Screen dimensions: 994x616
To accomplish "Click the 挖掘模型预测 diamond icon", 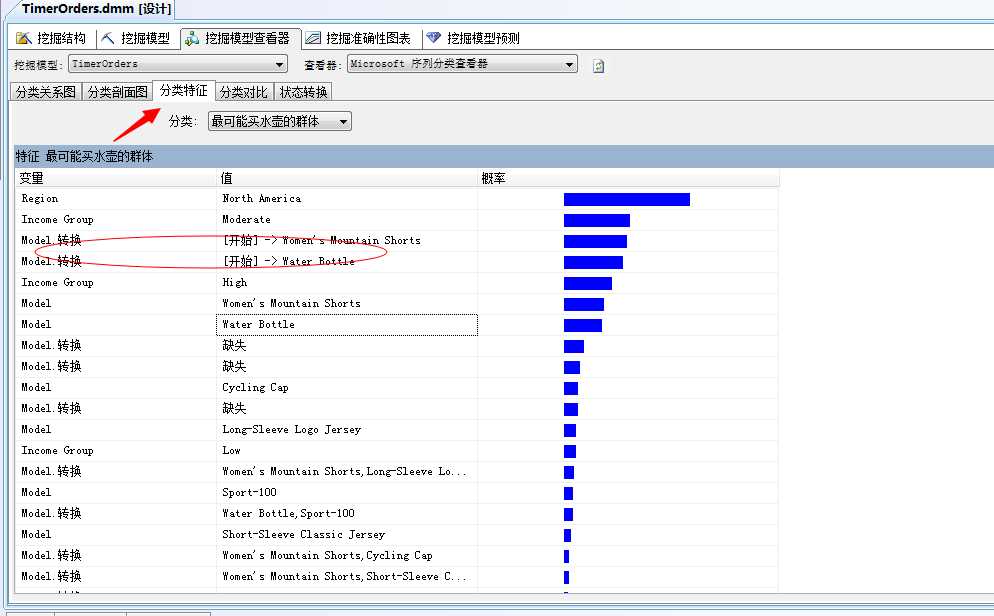I will pos(434,38).
